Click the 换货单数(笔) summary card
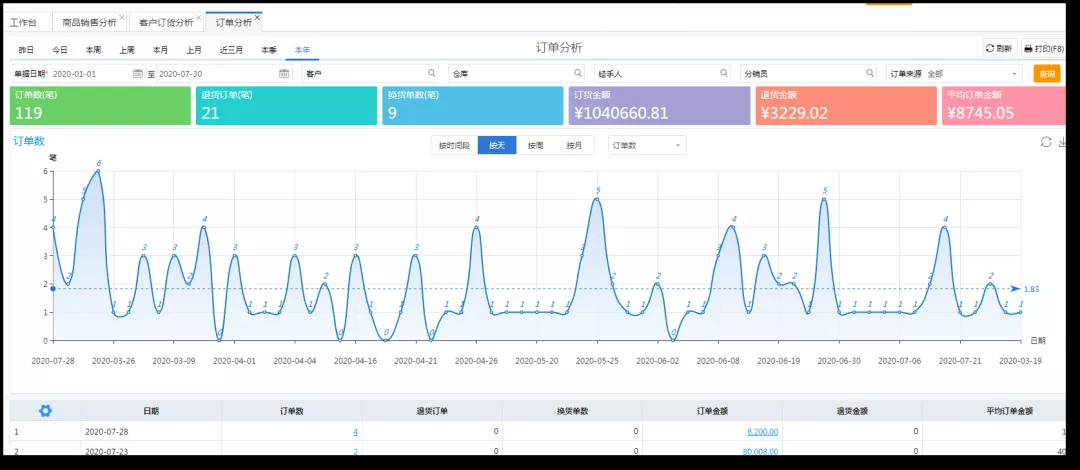This screenshot has width=1080, height=470. pyautogui.click(x=473, y=105)
